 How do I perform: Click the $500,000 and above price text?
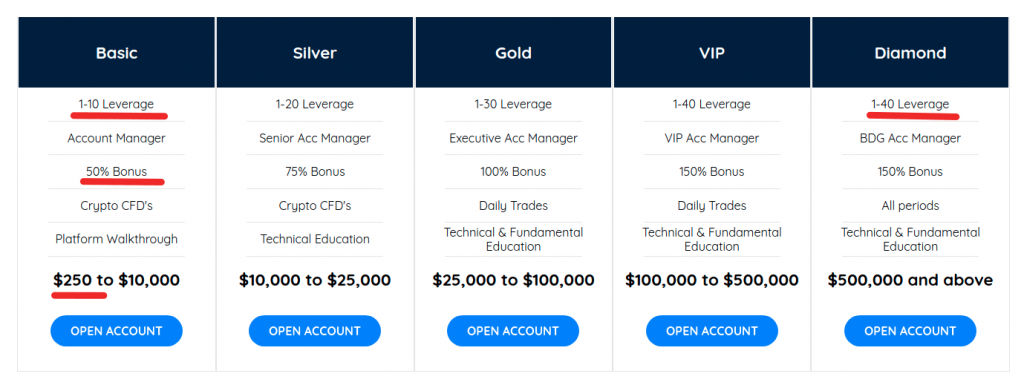[x=910, y=281]
